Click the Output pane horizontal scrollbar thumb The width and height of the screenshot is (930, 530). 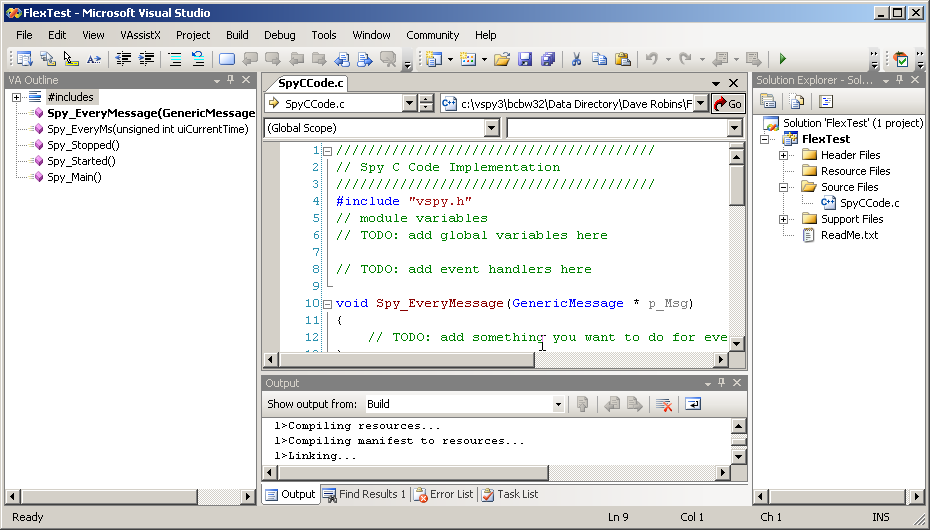[413, 472]
